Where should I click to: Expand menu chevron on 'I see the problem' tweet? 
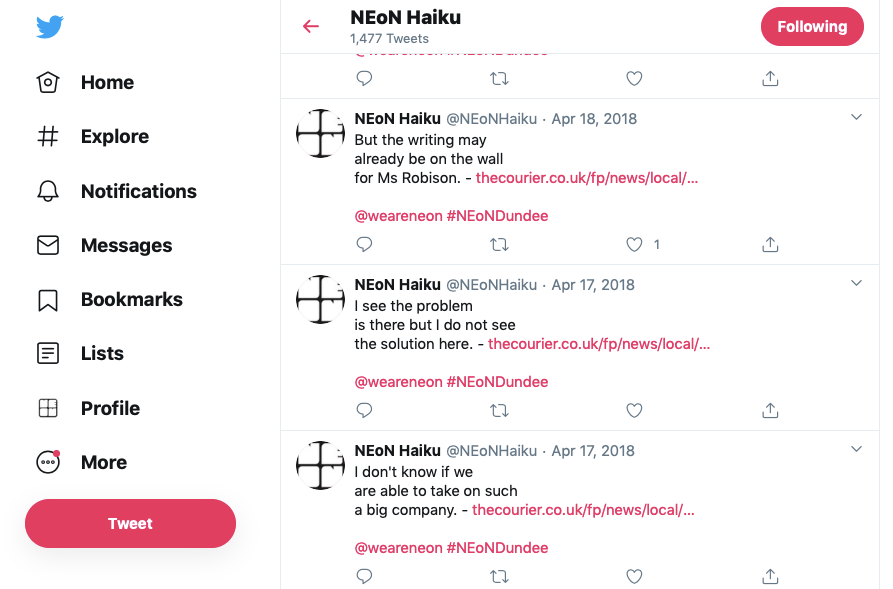[856, 283]
